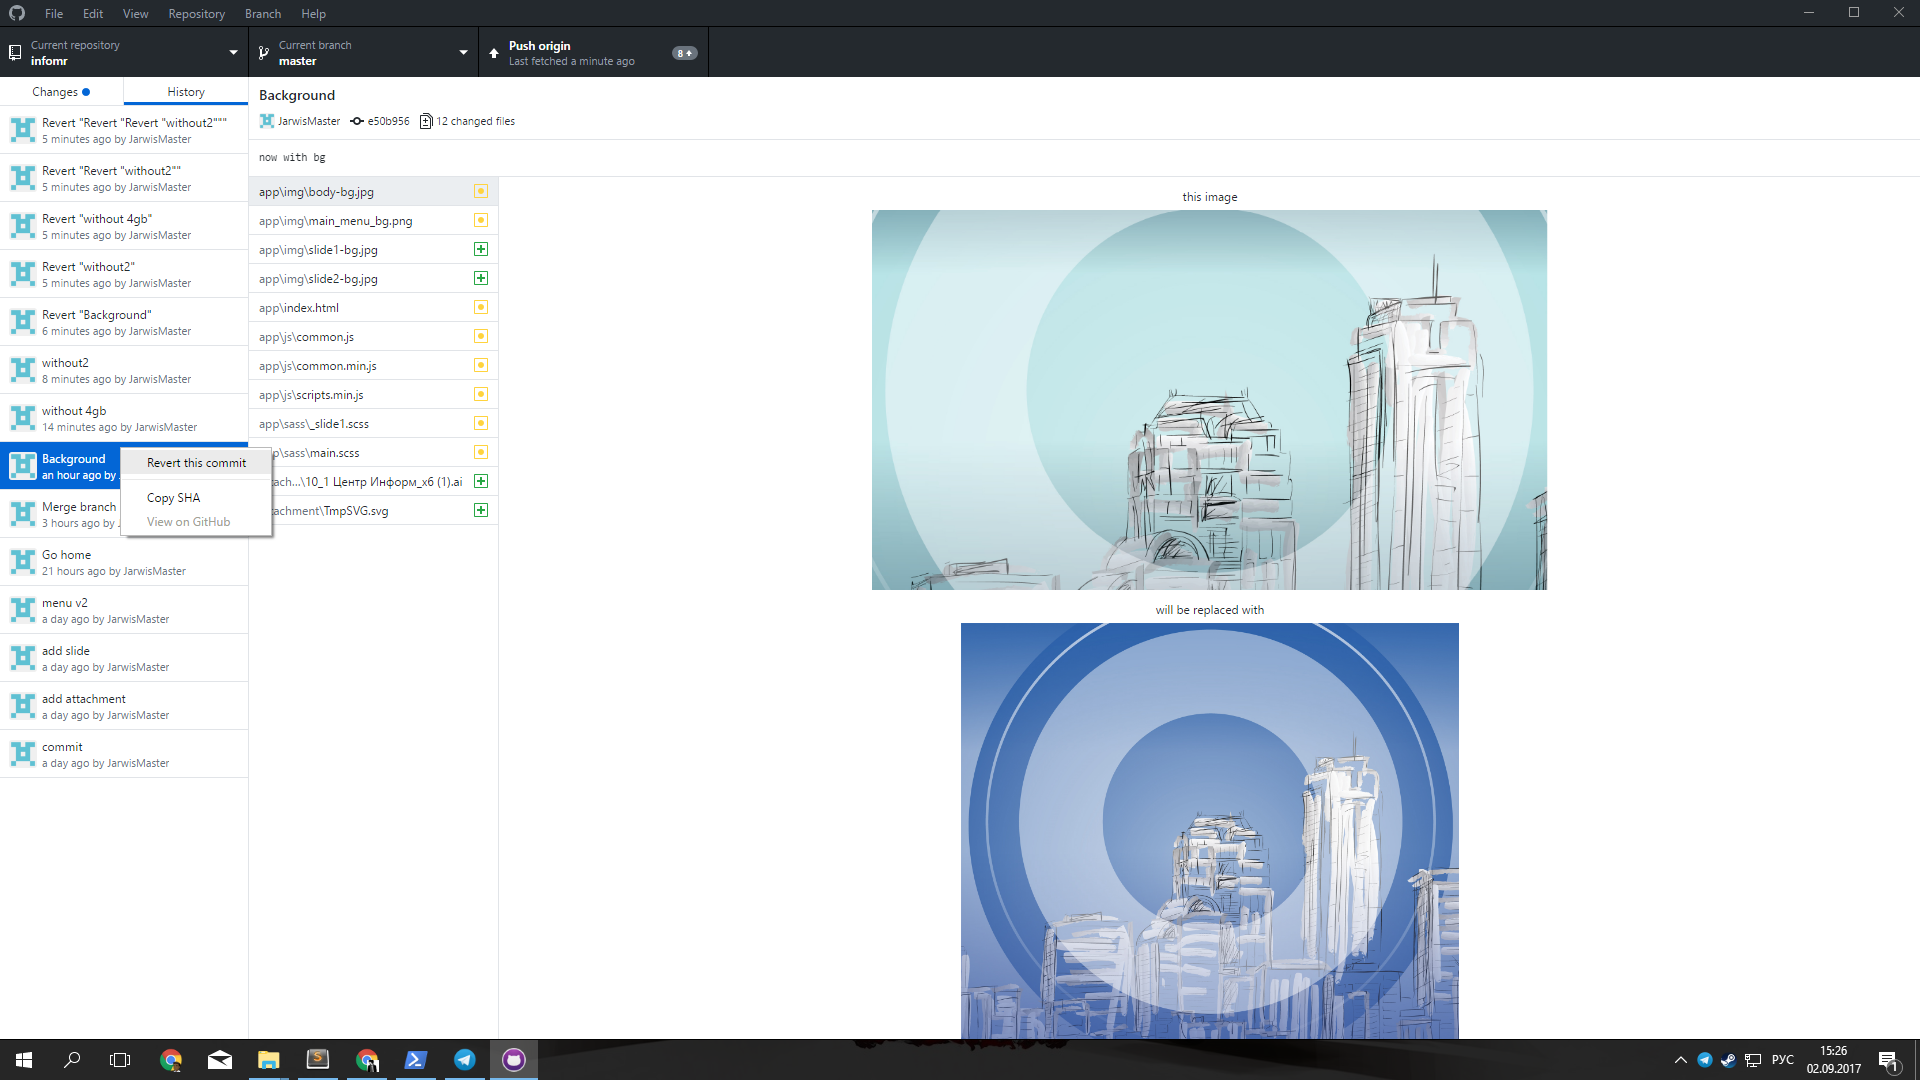This screenshot has height=1080, width=1920.
Task: Select the 'Go home' commit
Action: (124, 562)
